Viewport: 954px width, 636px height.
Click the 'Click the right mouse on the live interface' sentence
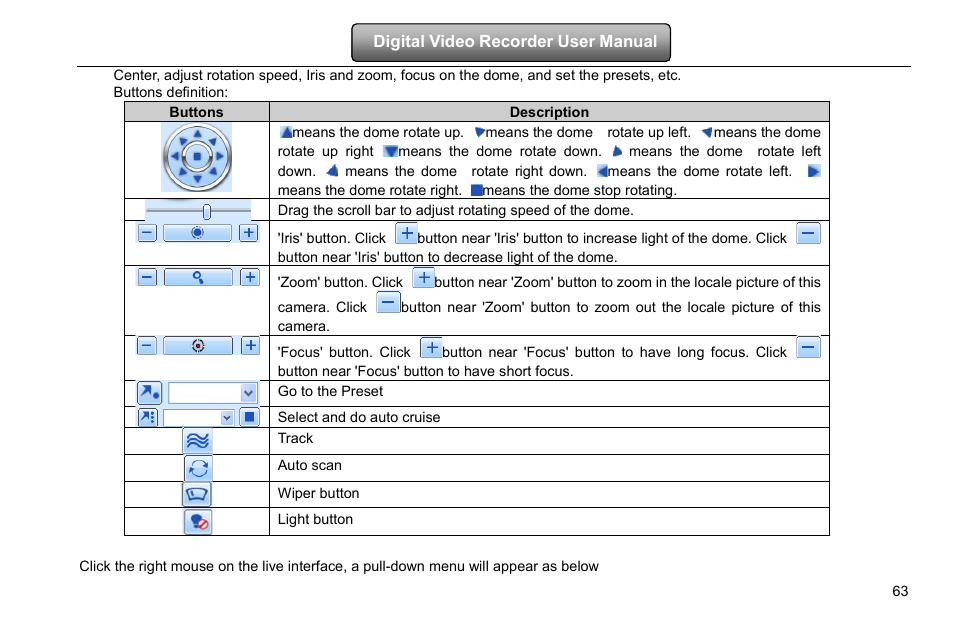point(339,566)
